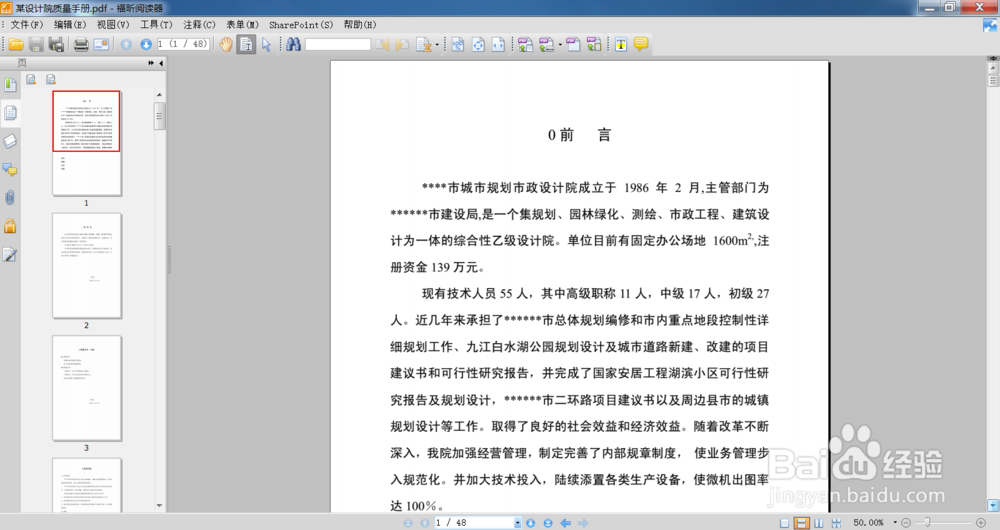Select the Text Select tool
Viewport: 1000px width, 530px height.
246,45
